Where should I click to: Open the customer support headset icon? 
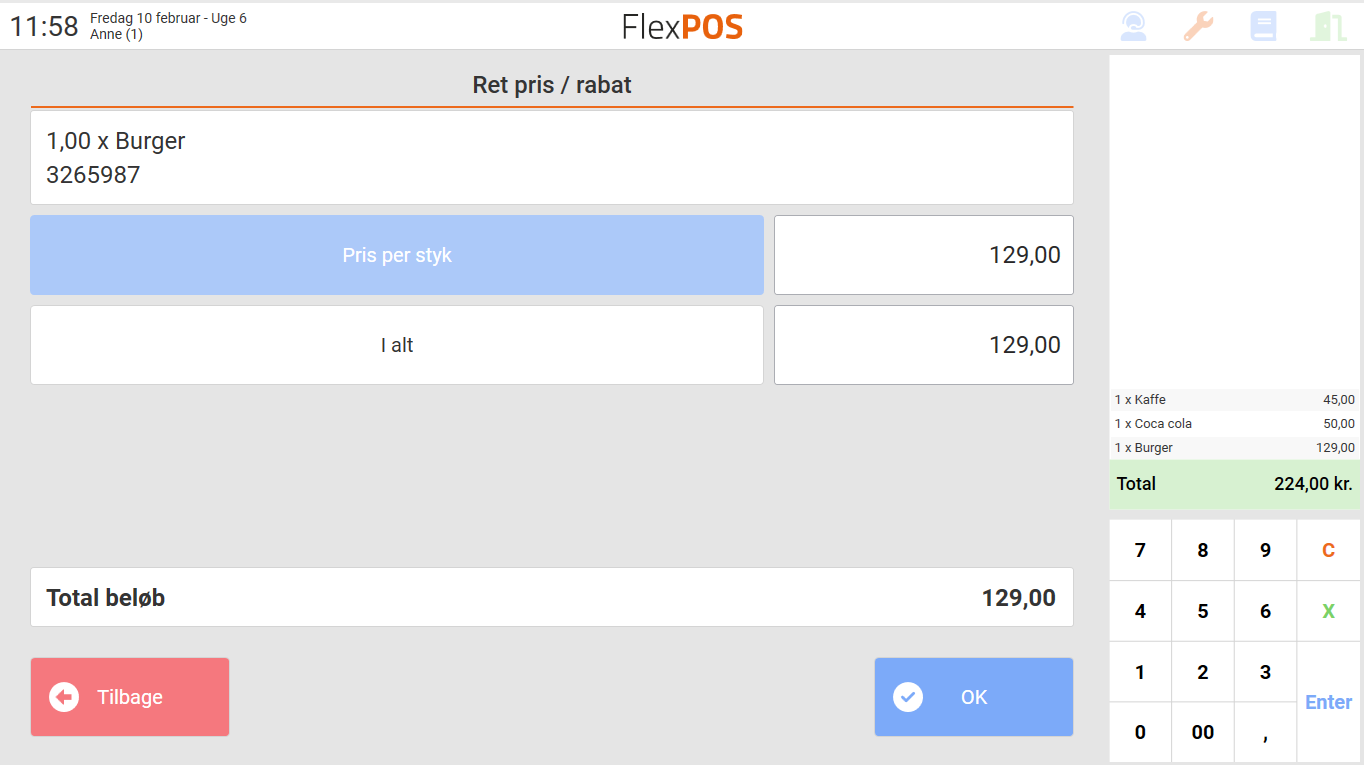tap(1132, 25)
